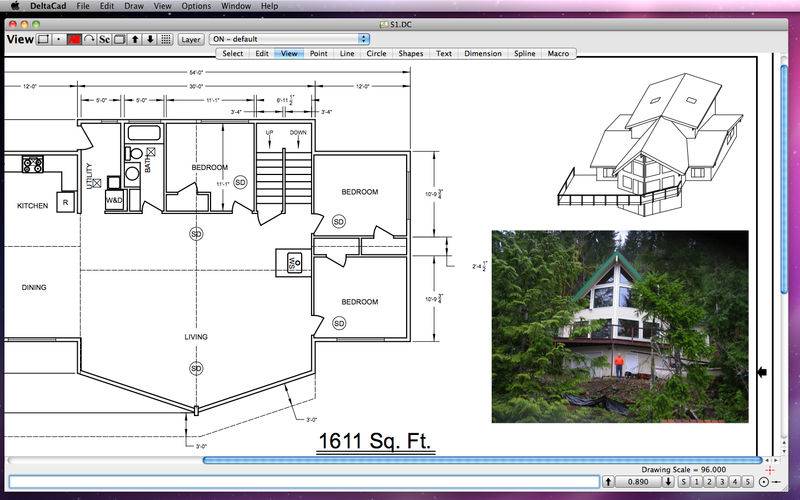This screenshot has height=500, width=800.
Task: Switch to the Select tab
Action: tap(233, 54)
